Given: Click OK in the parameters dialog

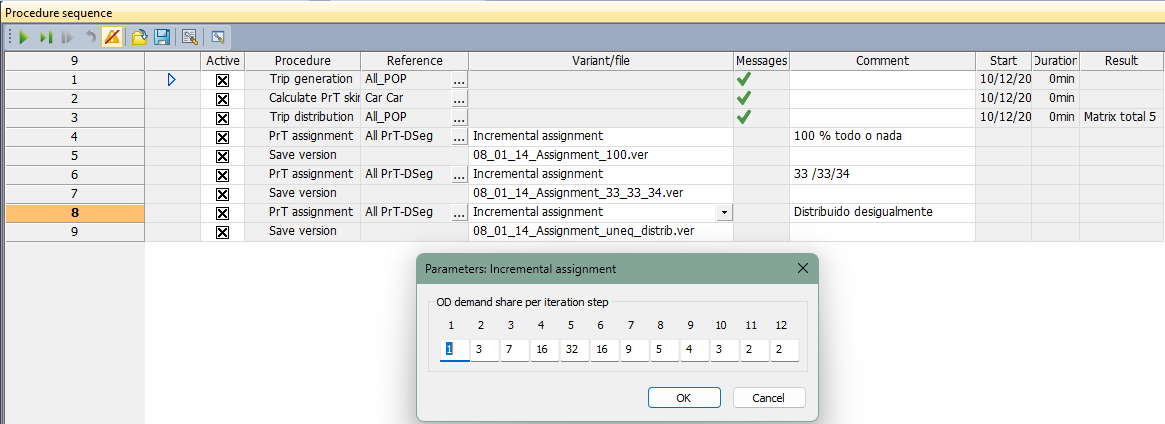Looking at the screenshot, I should coord(684,397).
